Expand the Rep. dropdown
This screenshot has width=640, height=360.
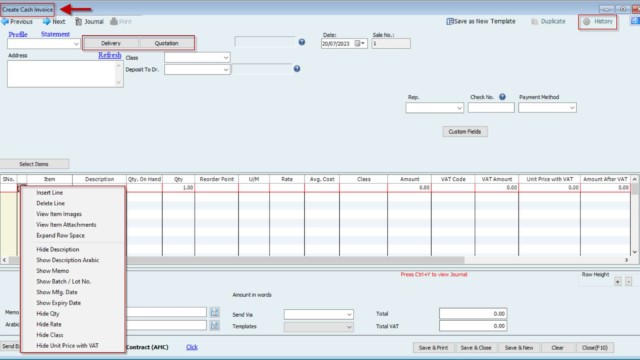459,108
